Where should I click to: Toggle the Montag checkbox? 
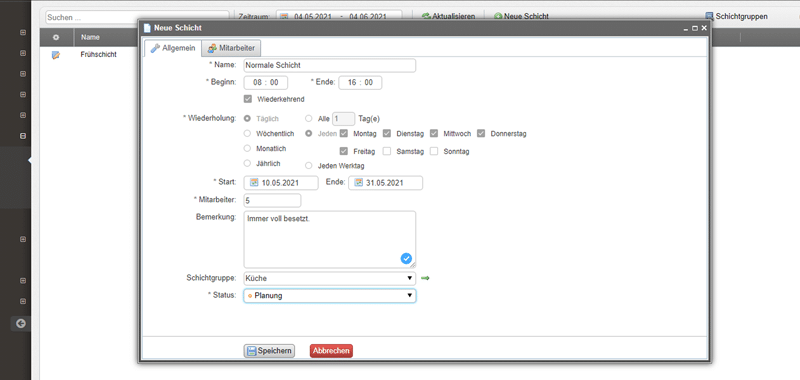344,134
